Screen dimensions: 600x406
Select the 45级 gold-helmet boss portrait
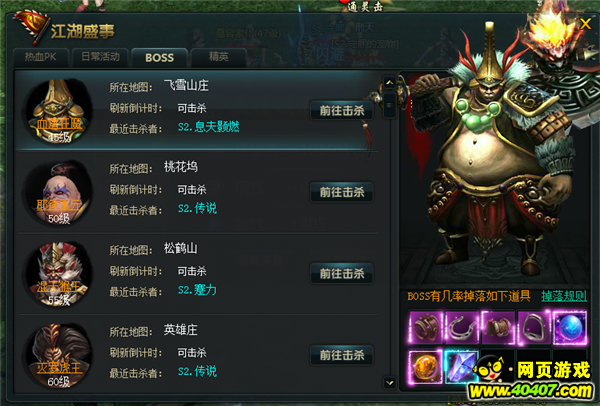[x=59, y=110]
